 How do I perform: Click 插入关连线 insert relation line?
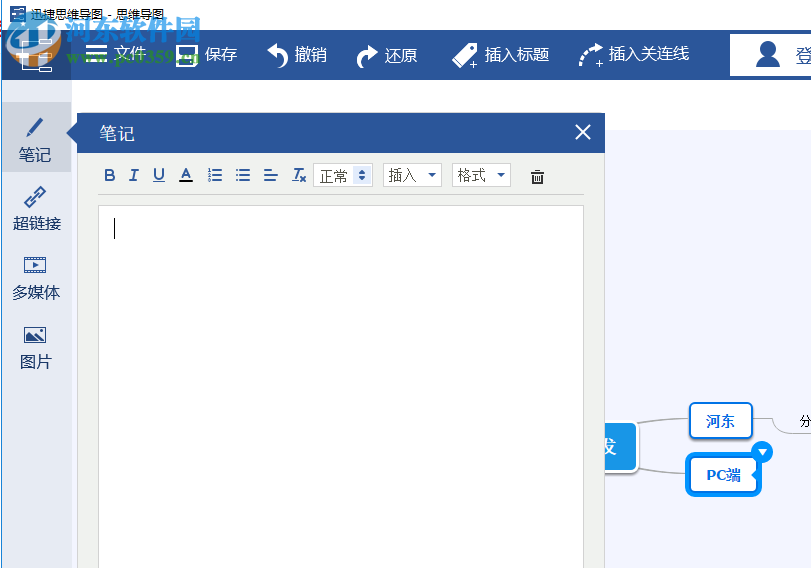coord(634,54)
